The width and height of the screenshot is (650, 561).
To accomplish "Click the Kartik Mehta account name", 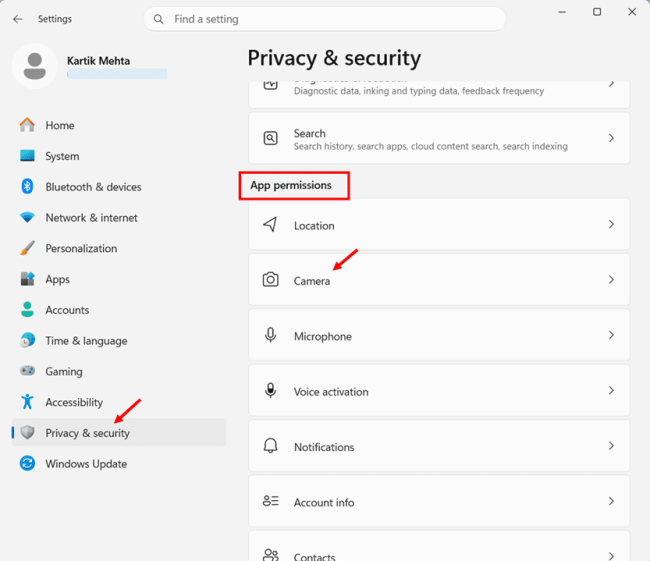I will click(x=99, y=61).
